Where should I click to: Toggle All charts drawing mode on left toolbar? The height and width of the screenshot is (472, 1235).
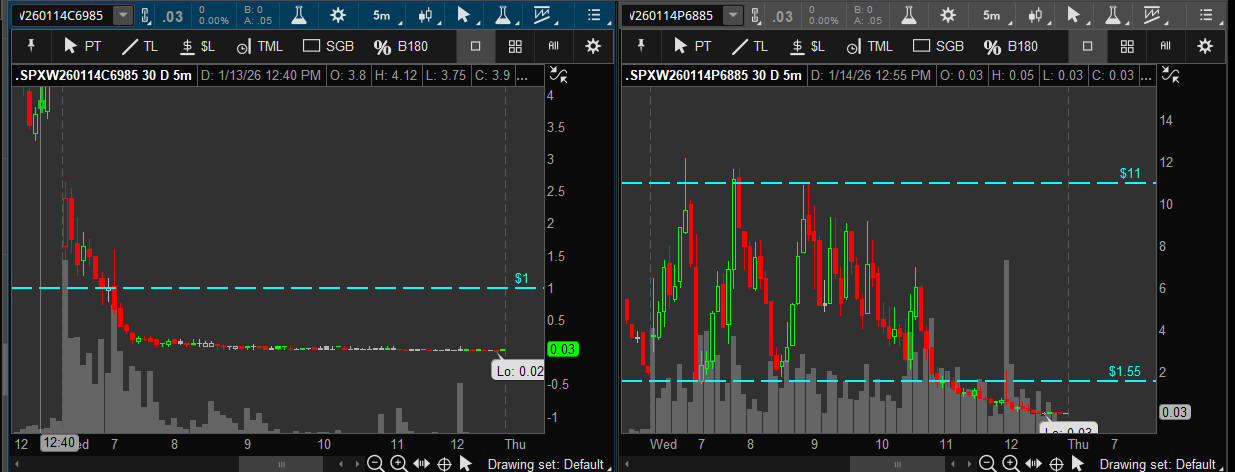click(553, 46)
